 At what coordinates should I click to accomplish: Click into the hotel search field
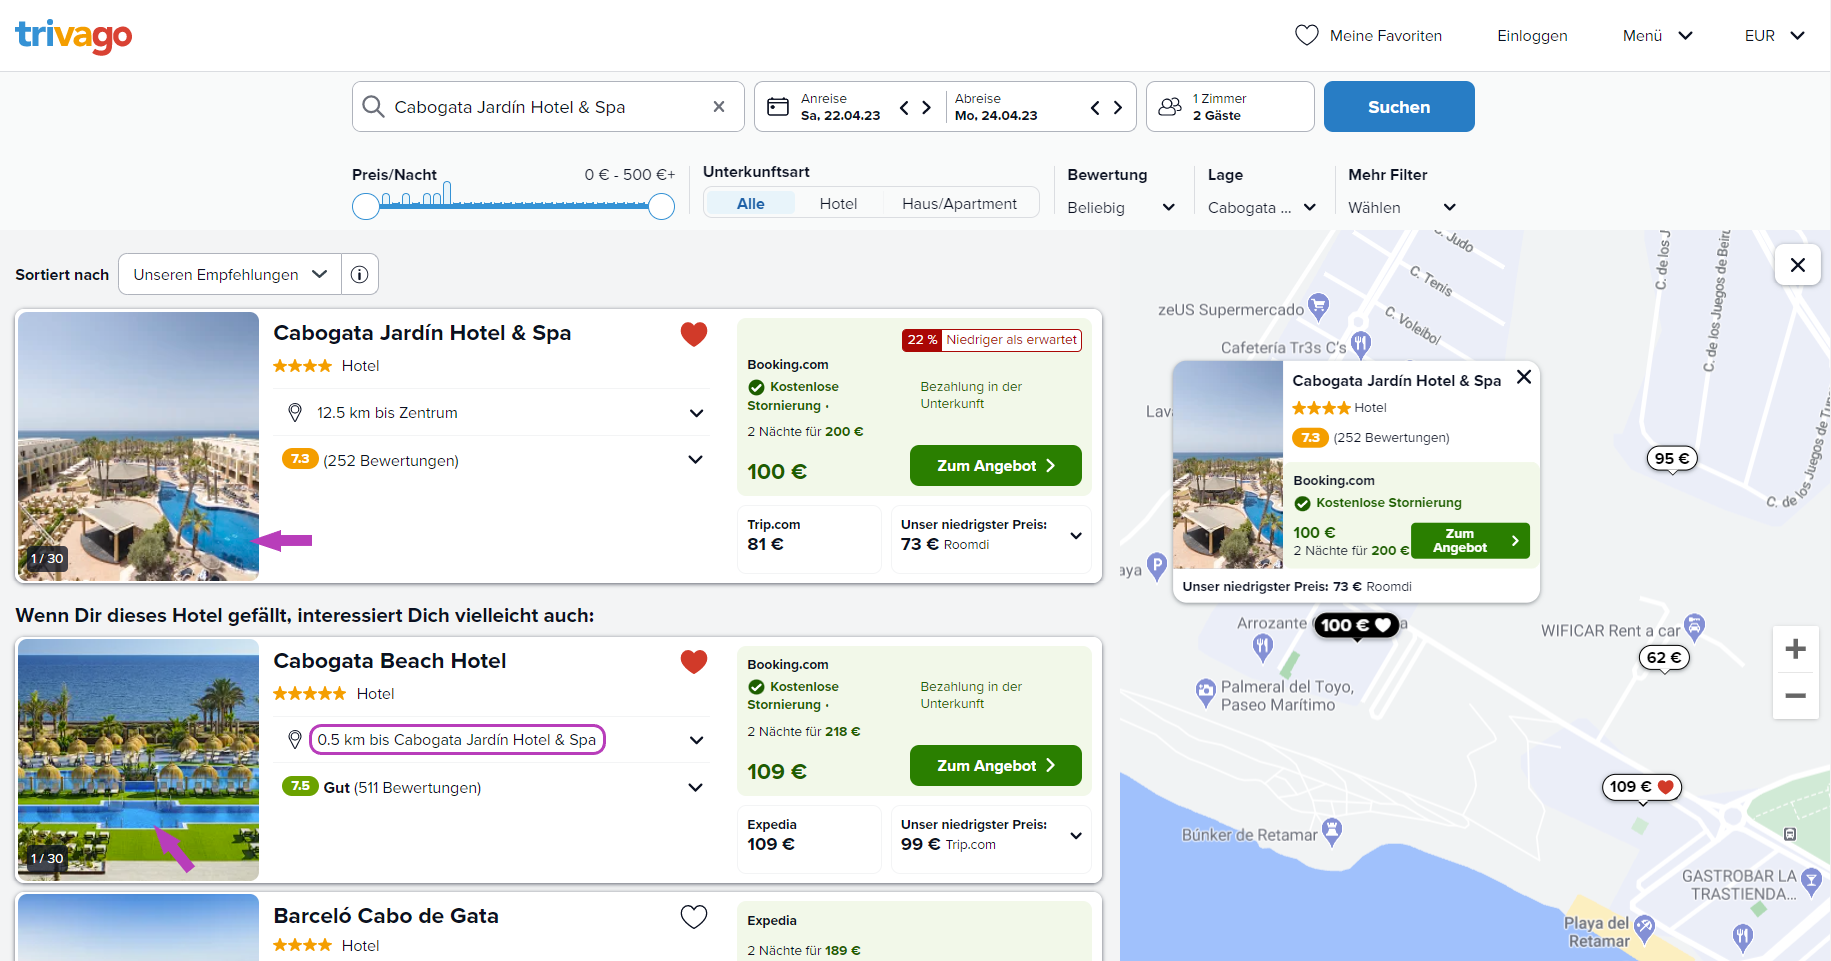tap(548, 107)
